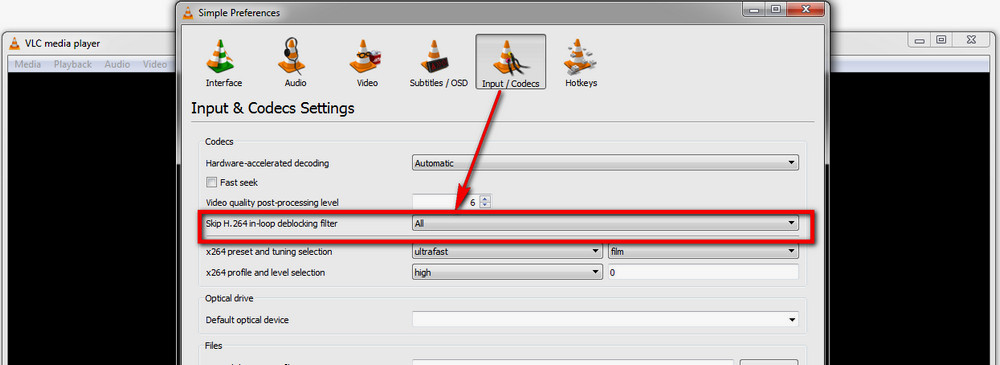
Task: Click the 'Hardware-accelerated decoding' label
Action: [x=267, y=163]
